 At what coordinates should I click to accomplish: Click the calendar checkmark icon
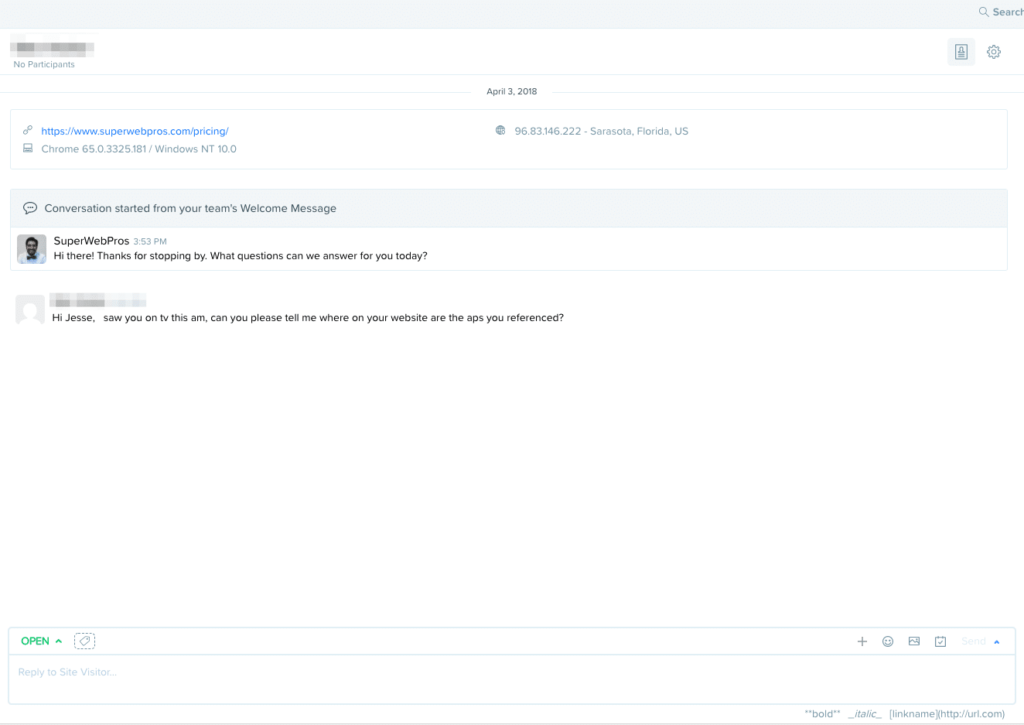940,641
